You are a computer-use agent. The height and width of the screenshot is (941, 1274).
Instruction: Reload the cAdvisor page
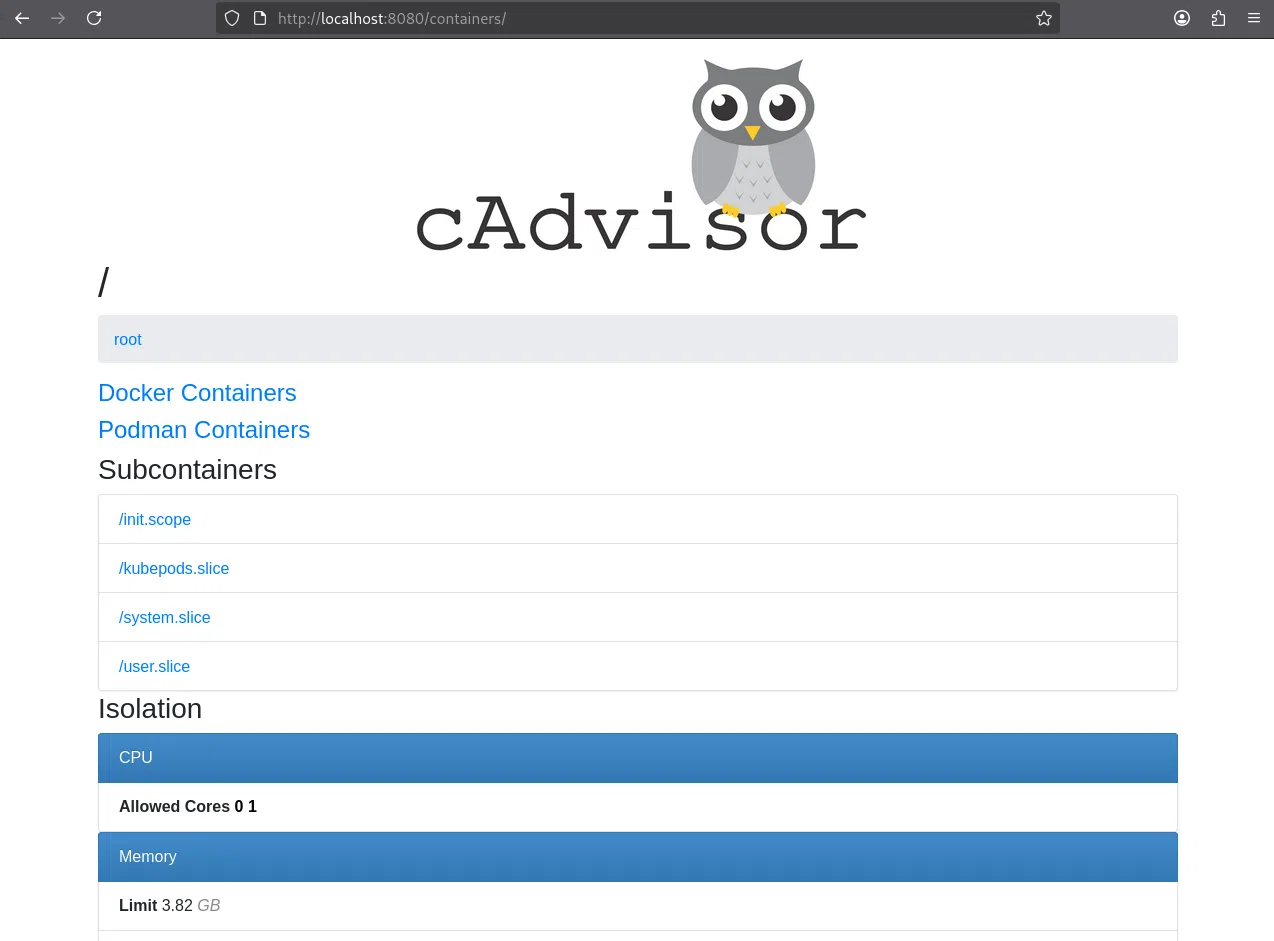pos(94,18)
